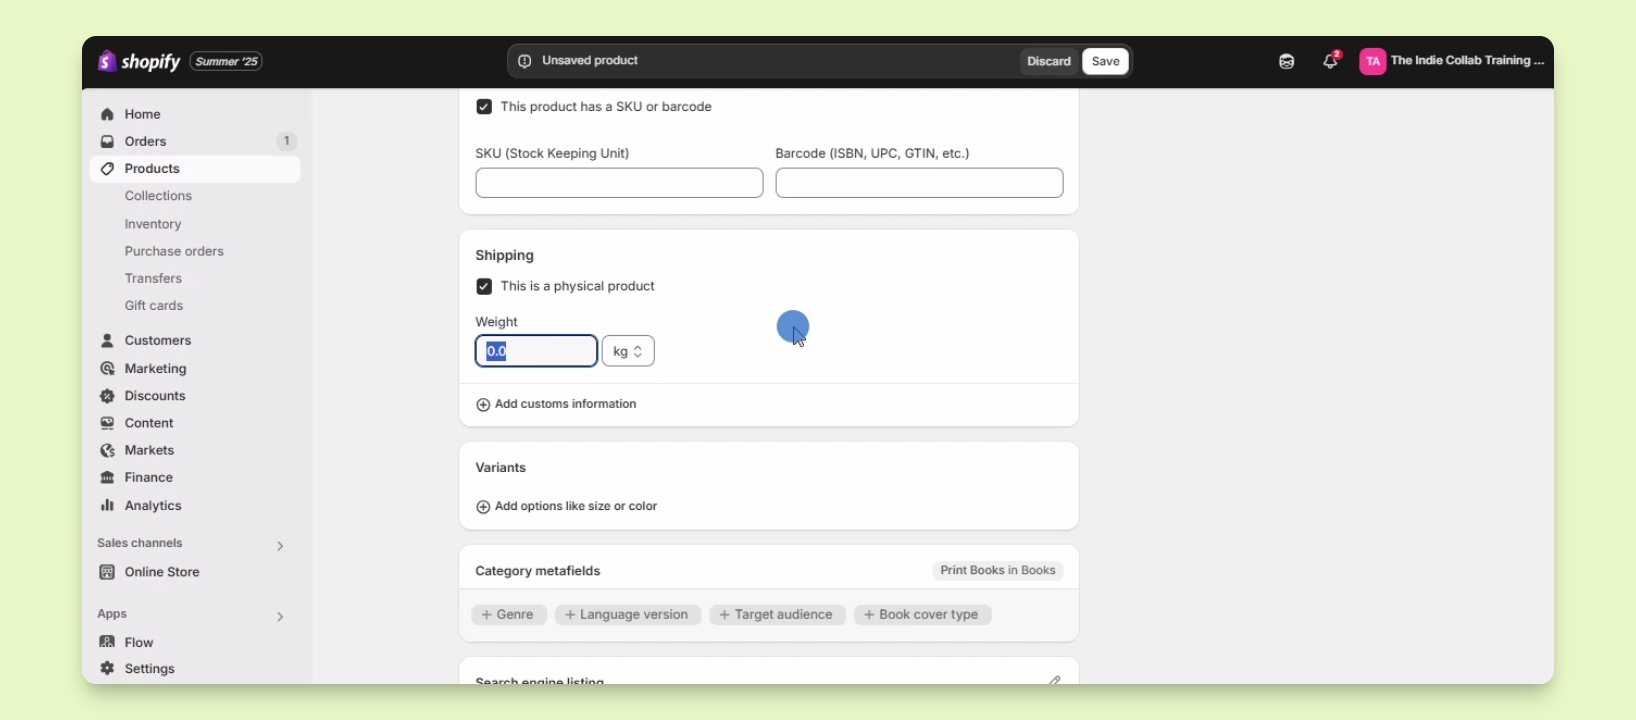1636x720 pixels.
Task: Open Gift cards in the sidebar
Action: pos(154,305)
